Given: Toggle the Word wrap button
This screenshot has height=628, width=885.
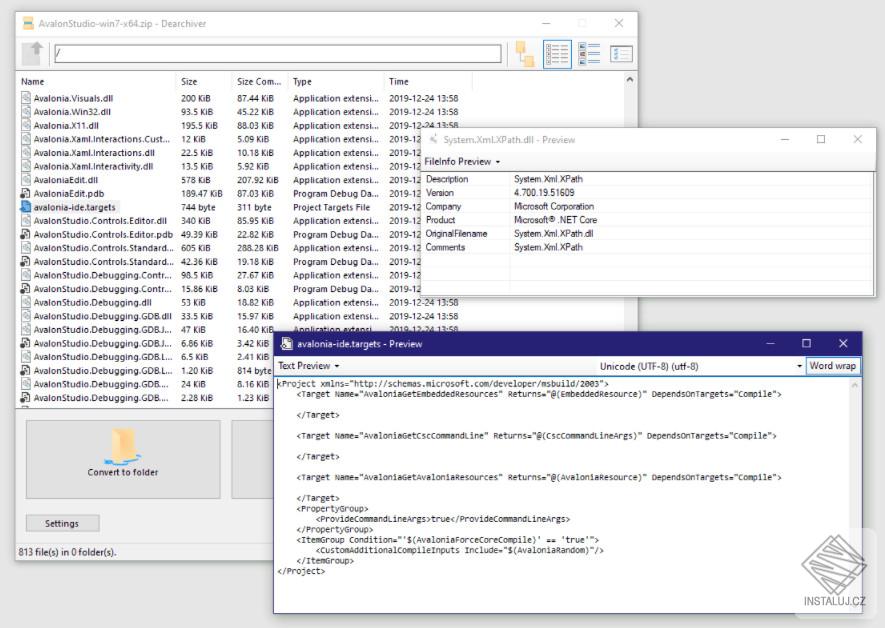Looking at the screenshot, I should [x=833, y=366].
